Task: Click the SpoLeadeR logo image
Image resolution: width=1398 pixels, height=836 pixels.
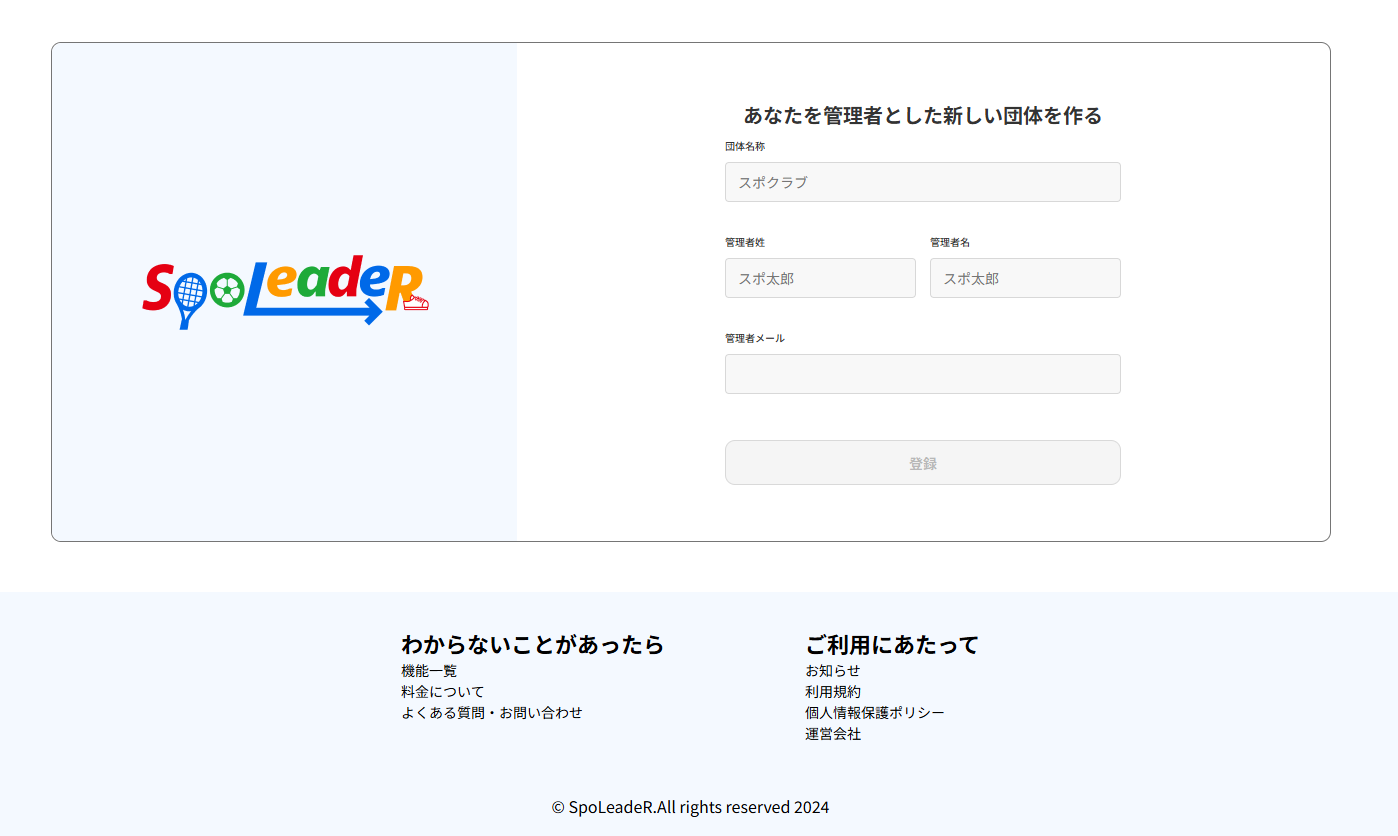Action: pos(285,292)
